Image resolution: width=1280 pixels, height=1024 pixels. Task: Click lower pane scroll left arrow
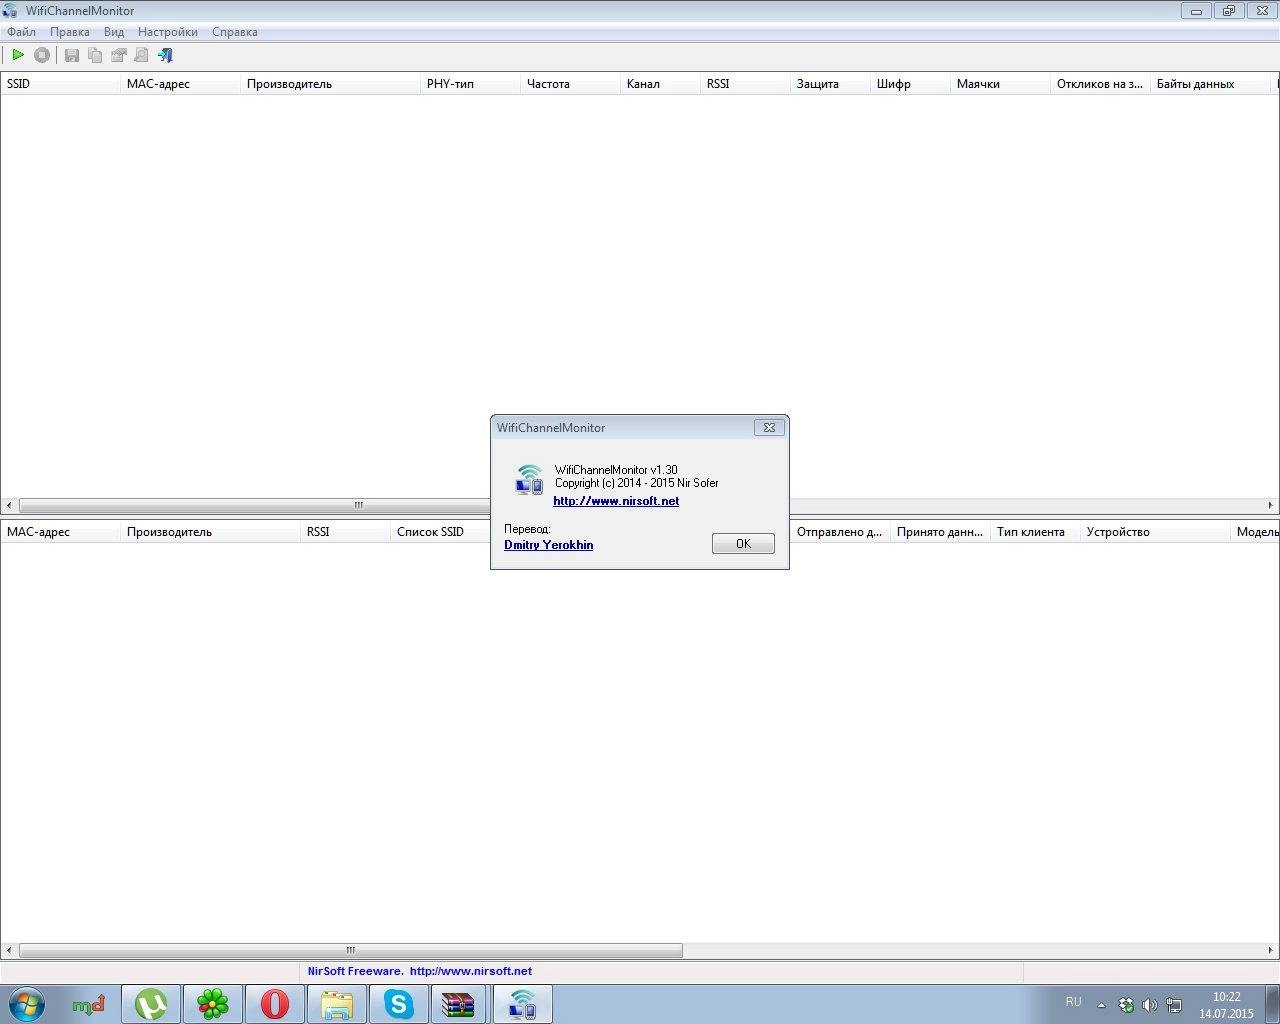tap(9, 950)
